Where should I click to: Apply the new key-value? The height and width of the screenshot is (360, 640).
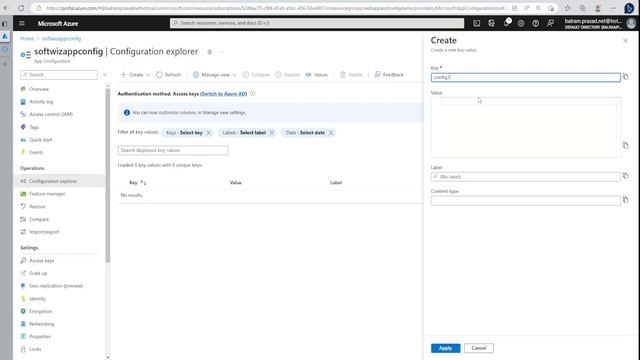[x=445, y=348]
